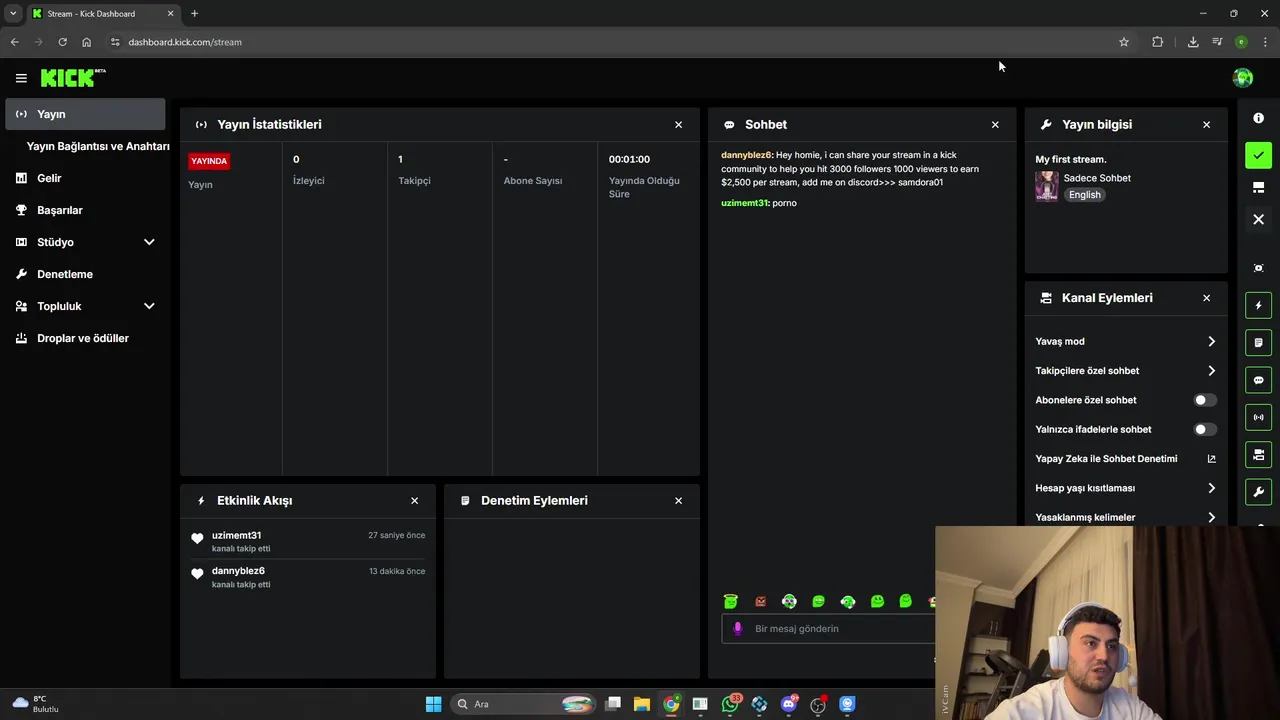
Task: Click the heart icon beside dannyblez6
Action: pyautogui.click(x=197, y=574)
